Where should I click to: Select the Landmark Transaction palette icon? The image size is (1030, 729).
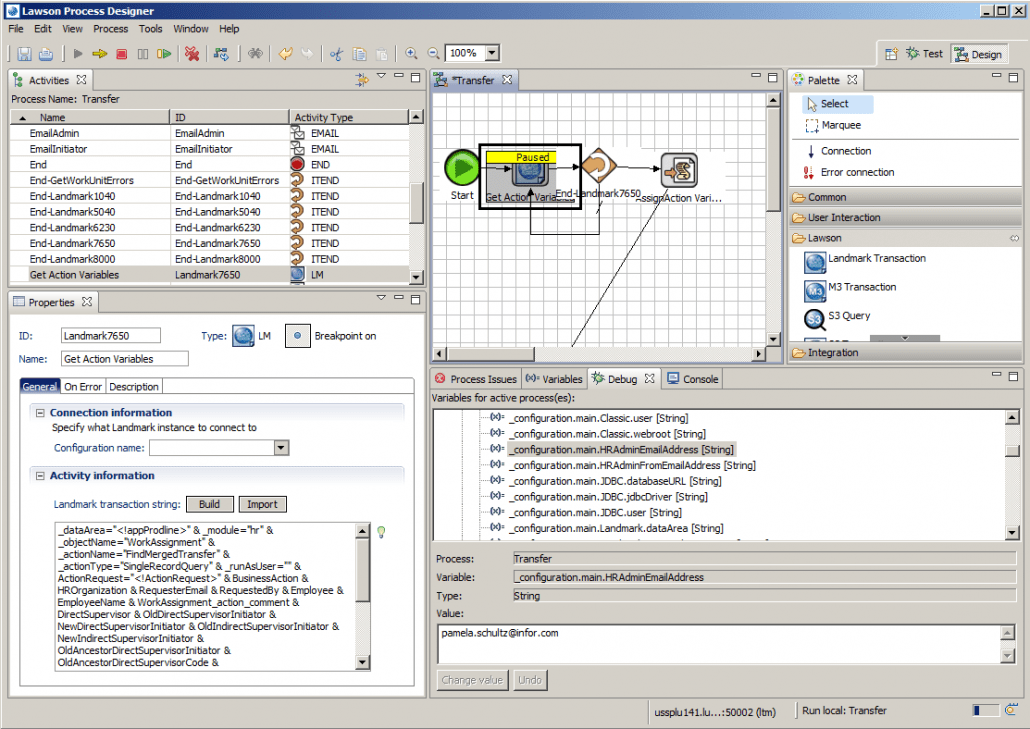point(815,263)
